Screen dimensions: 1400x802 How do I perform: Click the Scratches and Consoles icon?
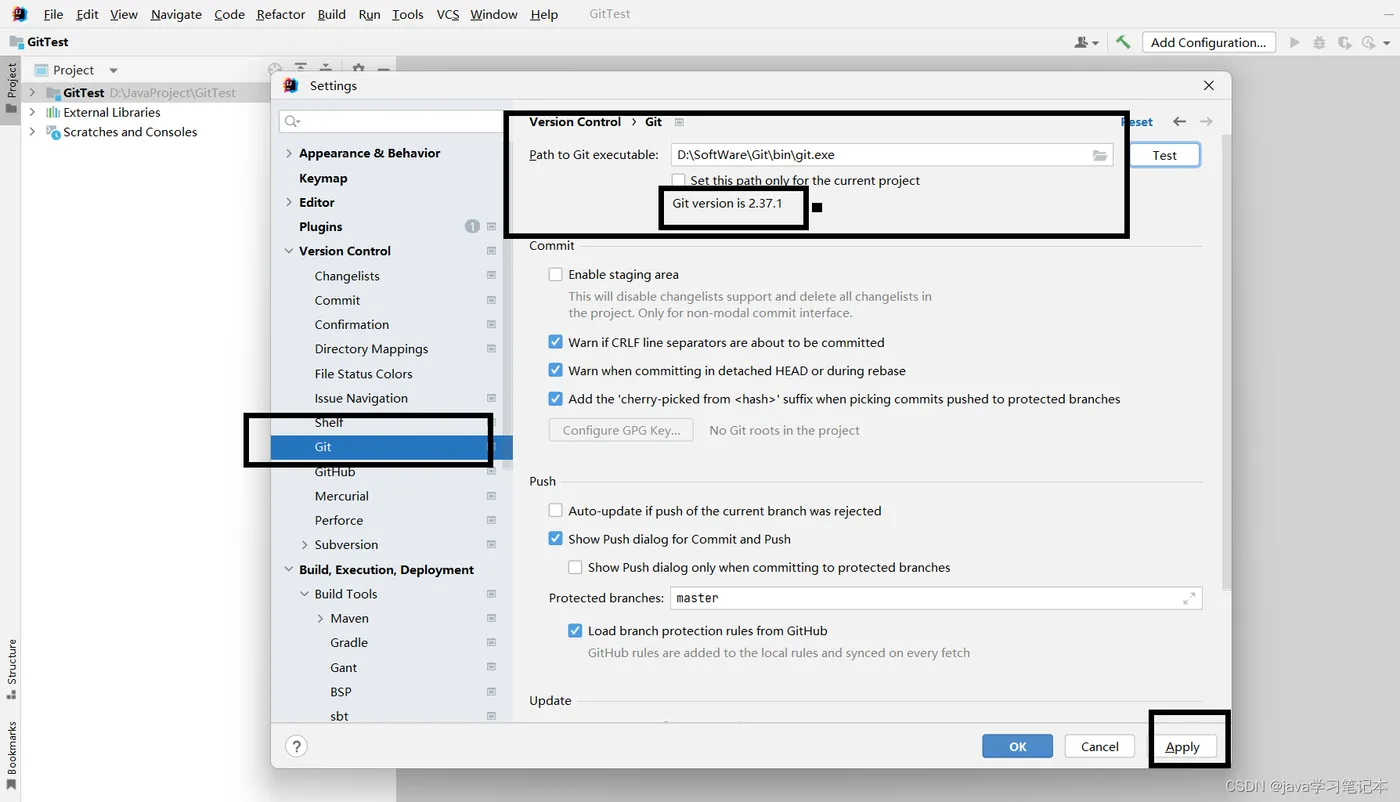(53, 132)
